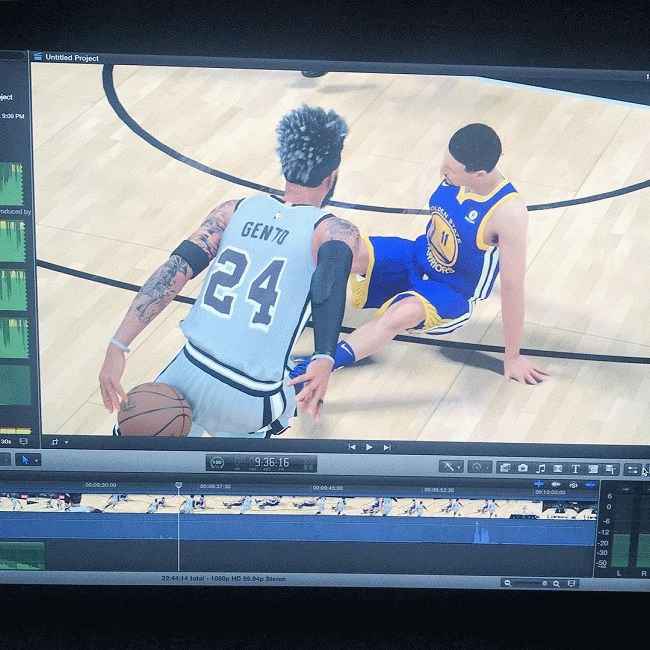Screen dimensions: 650x650
Task: Toggle snapping in the timeline
Action: pyautogui.click(x=590, y=485)
